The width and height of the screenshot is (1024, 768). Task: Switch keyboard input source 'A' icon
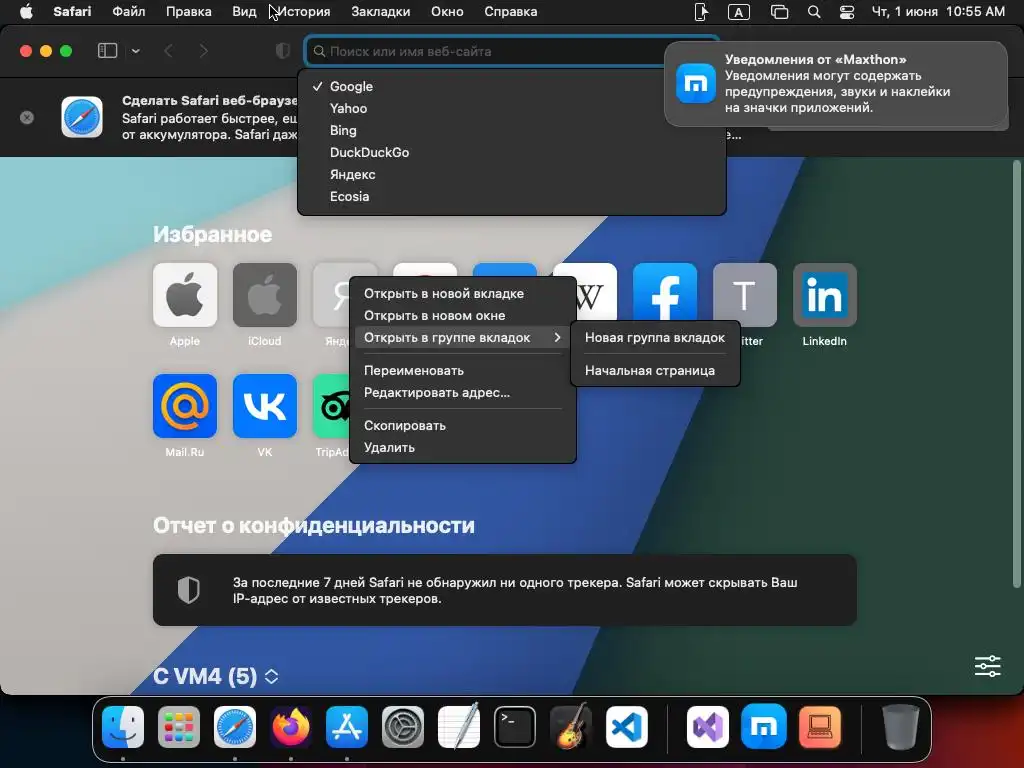point(739,12)
